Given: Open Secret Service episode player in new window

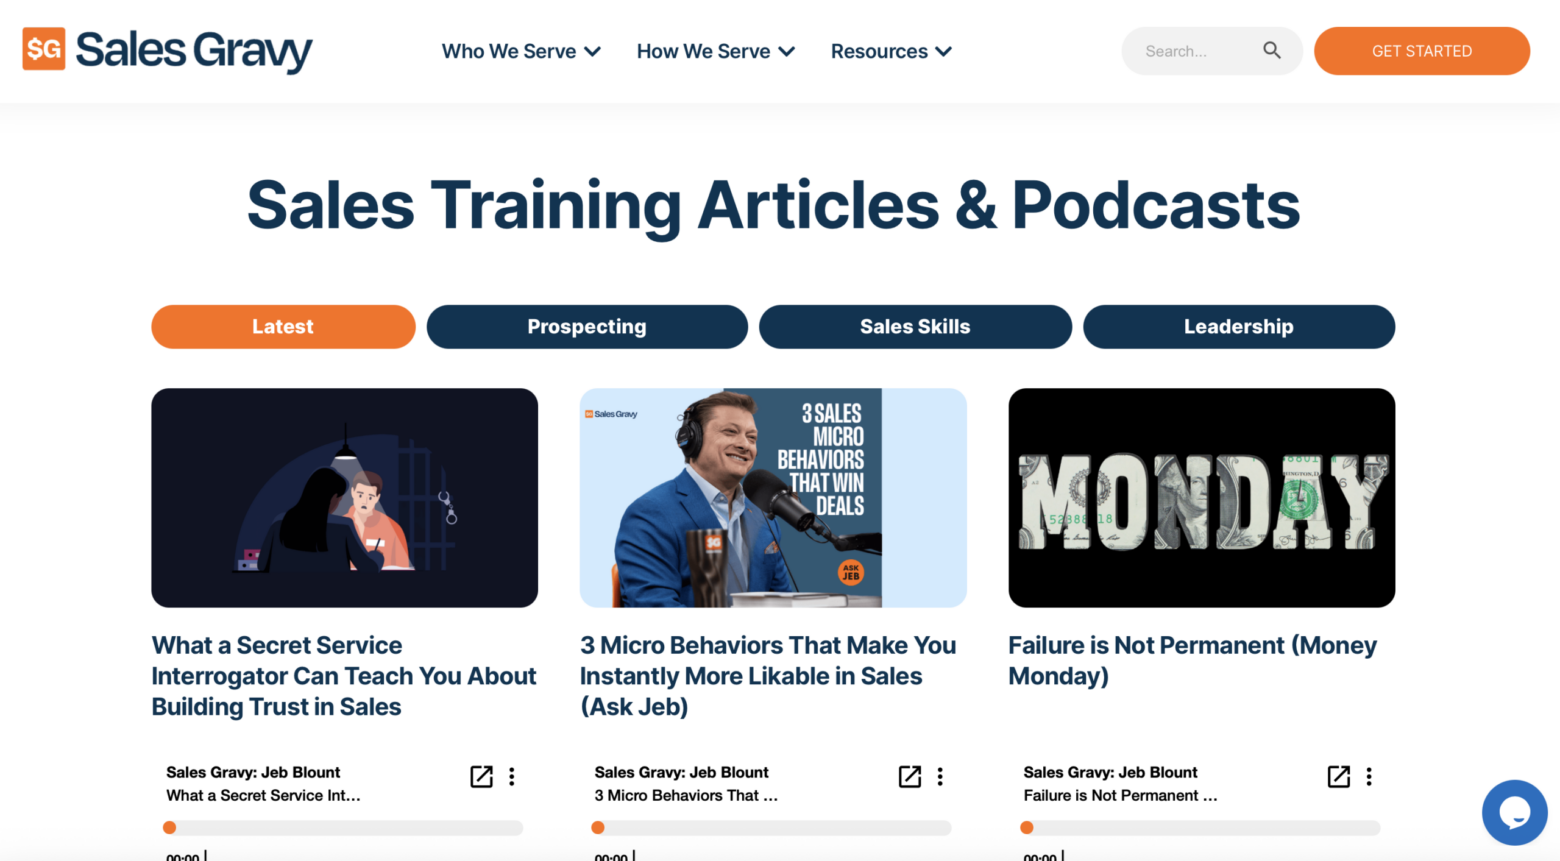Looking at the screenshot, I should [481, 776].
